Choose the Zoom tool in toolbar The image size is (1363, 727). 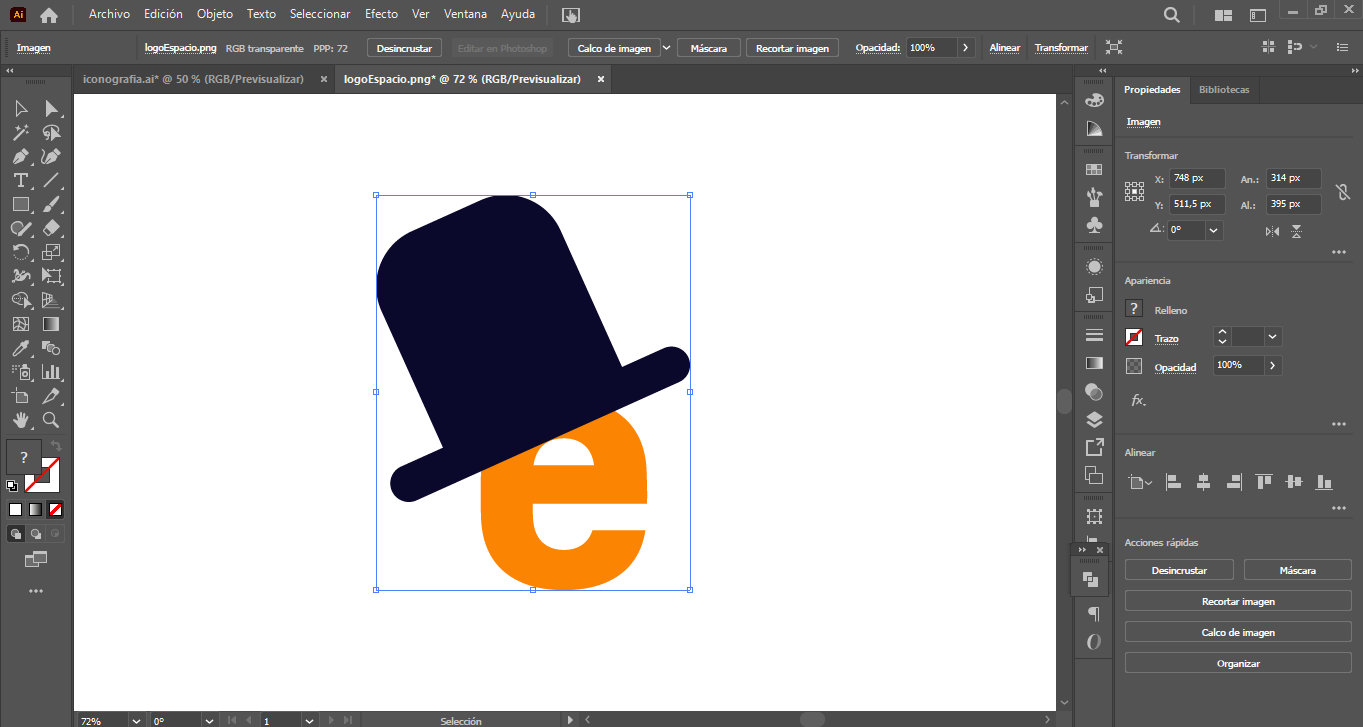click(x=51, y=420)
